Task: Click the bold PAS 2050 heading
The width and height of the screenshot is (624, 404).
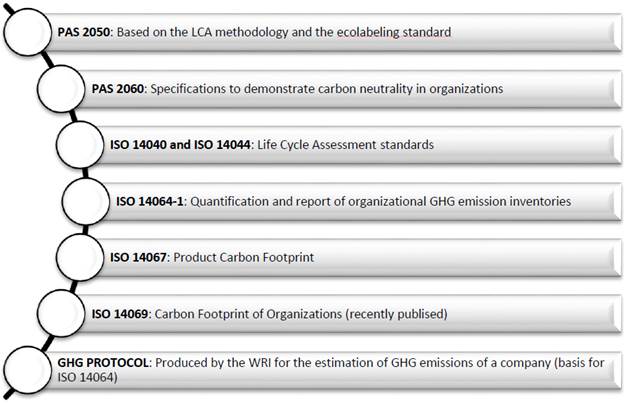Action: pyautogui.click(x=85, y=32)
